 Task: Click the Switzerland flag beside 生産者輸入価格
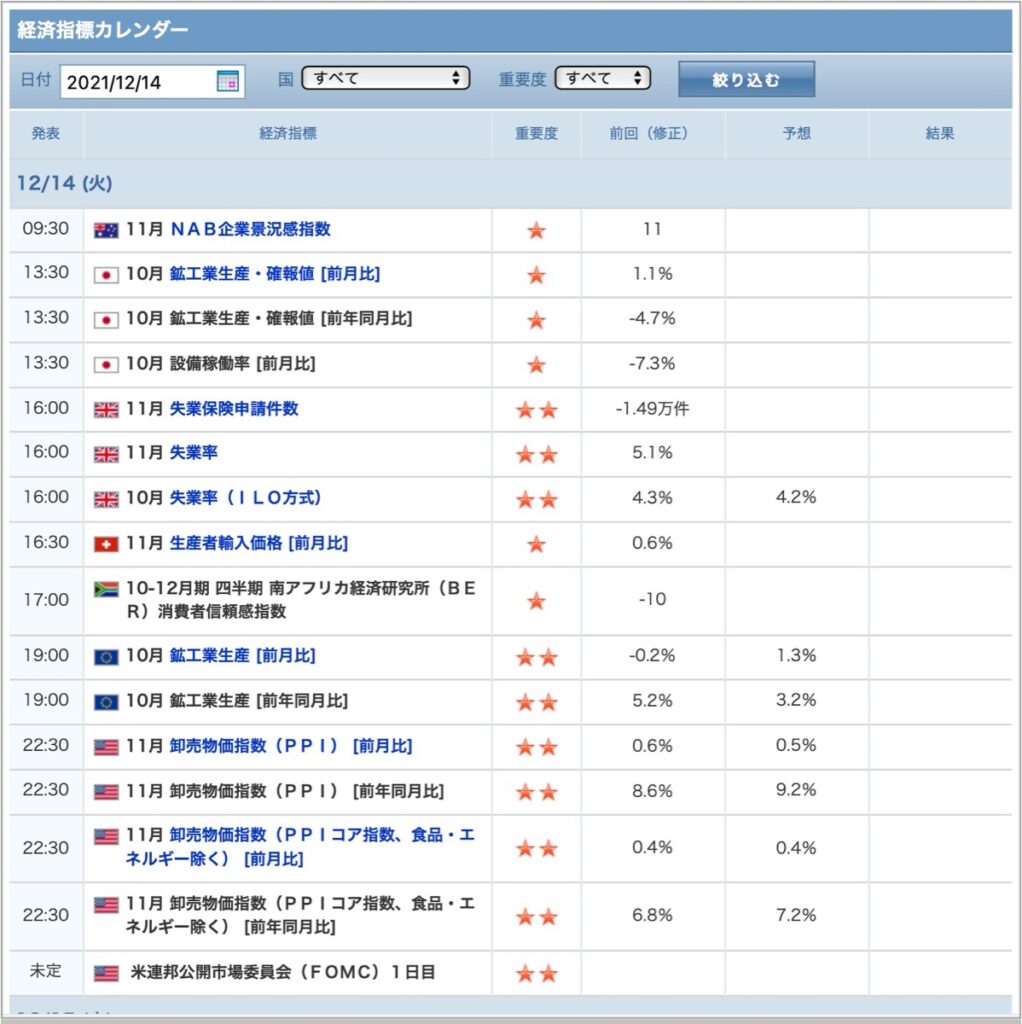click(x=106, y=545)
